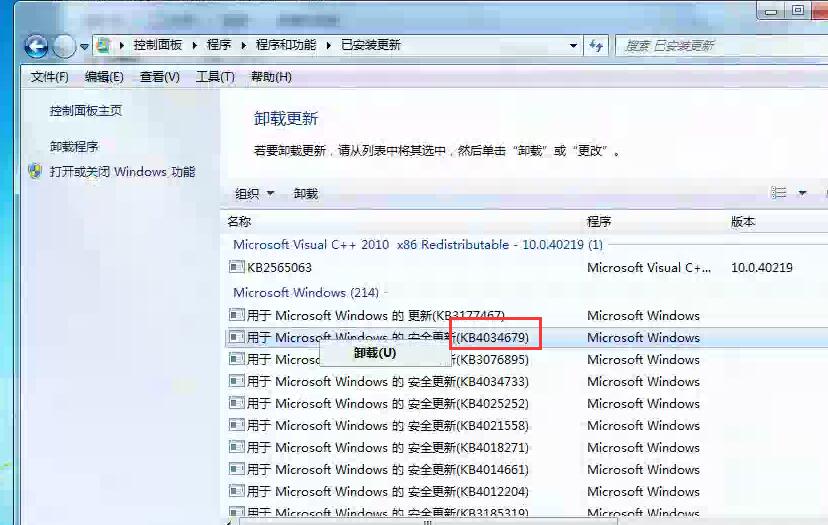Screen dimensions: 828x525
Task: Select security update KB4018271
Action: 528,448
